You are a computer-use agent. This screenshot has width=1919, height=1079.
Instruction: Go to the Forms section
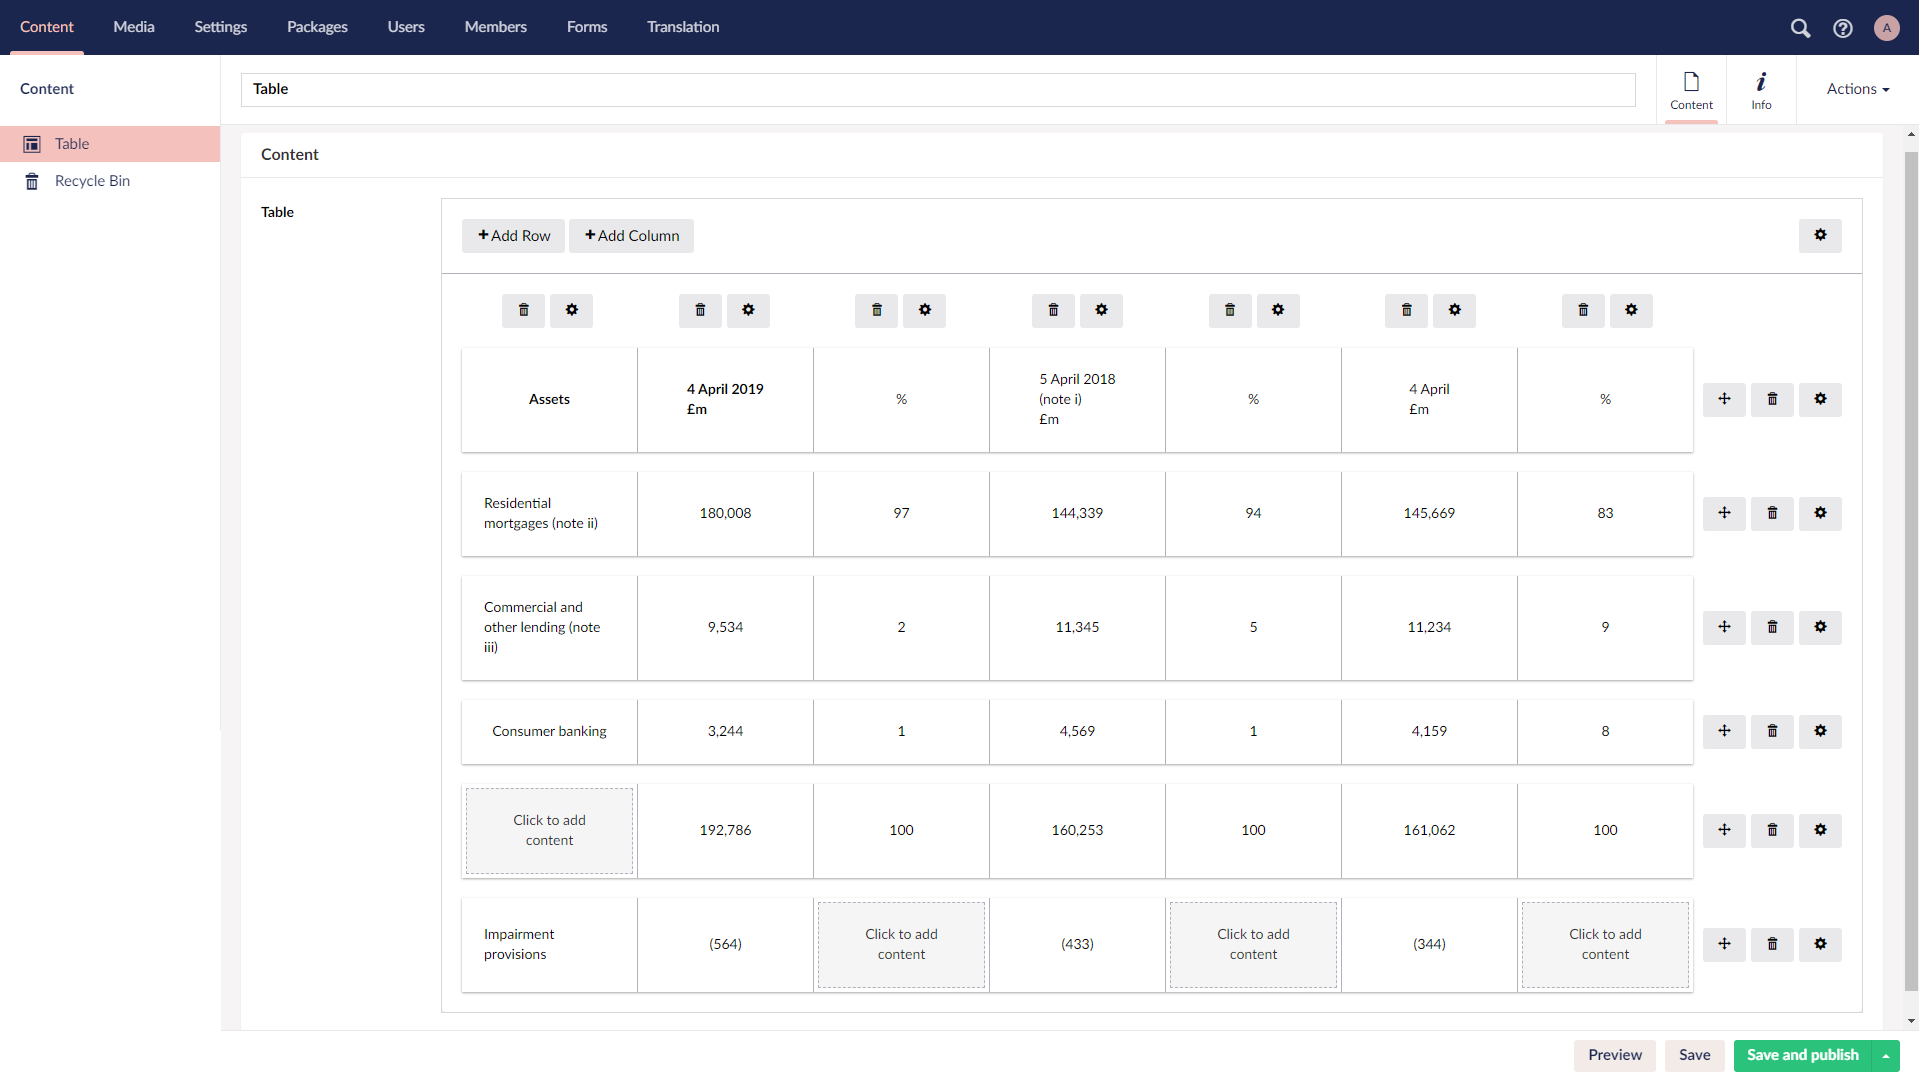coord(587,27)
